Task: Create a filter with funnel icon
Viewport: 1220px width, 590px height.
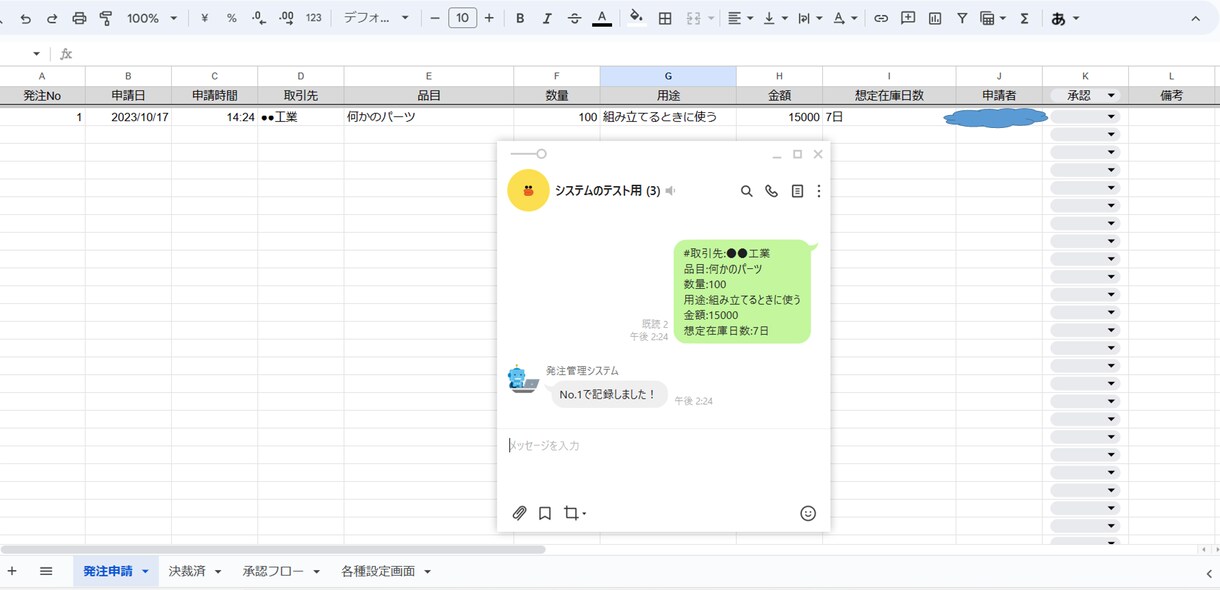Action: [x=962, y=18]
